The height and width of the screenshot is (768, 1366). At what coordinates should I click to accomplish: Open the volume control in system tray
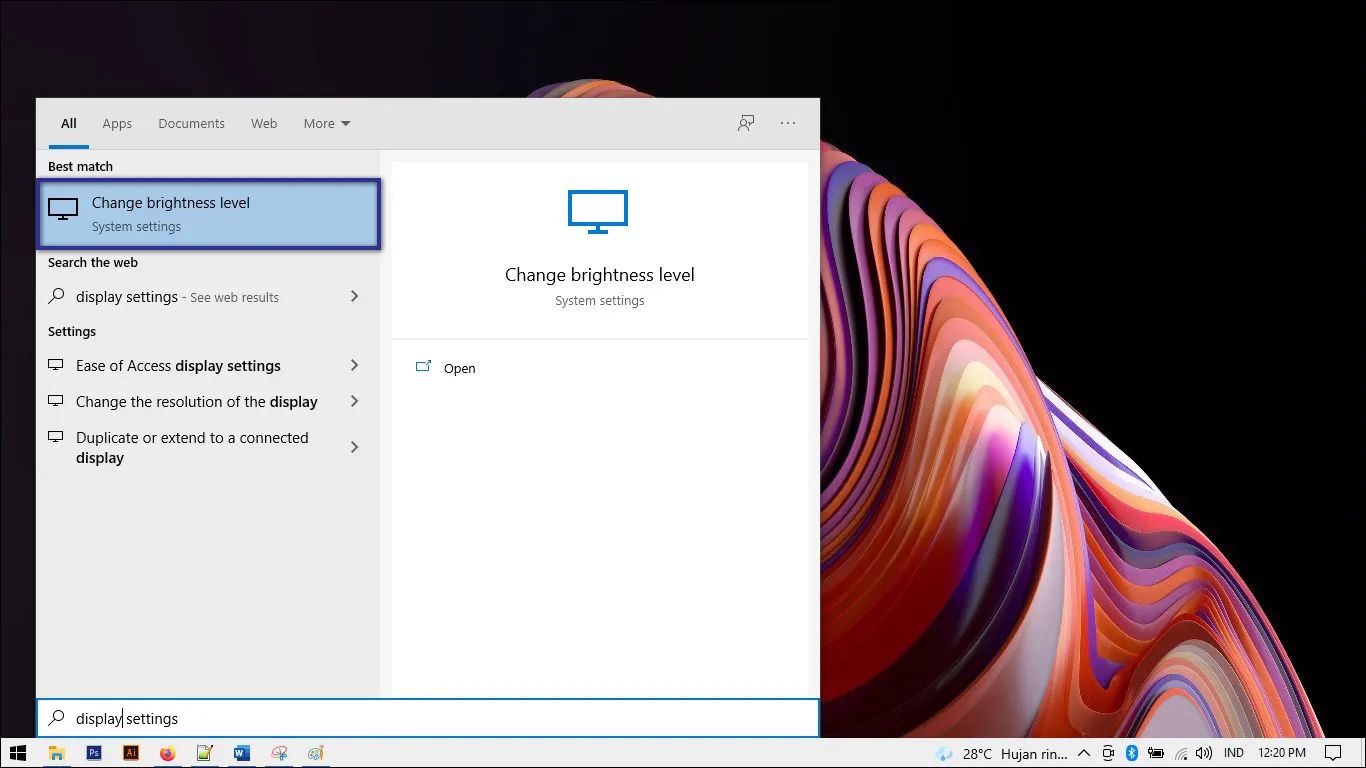(x=1203, y=753)
